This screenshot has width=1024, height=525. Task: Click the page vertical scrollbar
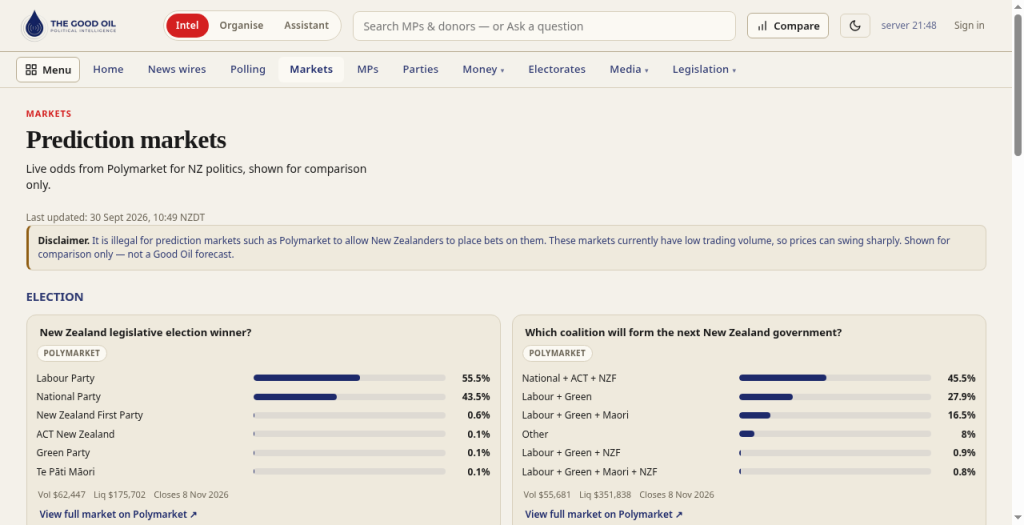(x=1017, y=85)
